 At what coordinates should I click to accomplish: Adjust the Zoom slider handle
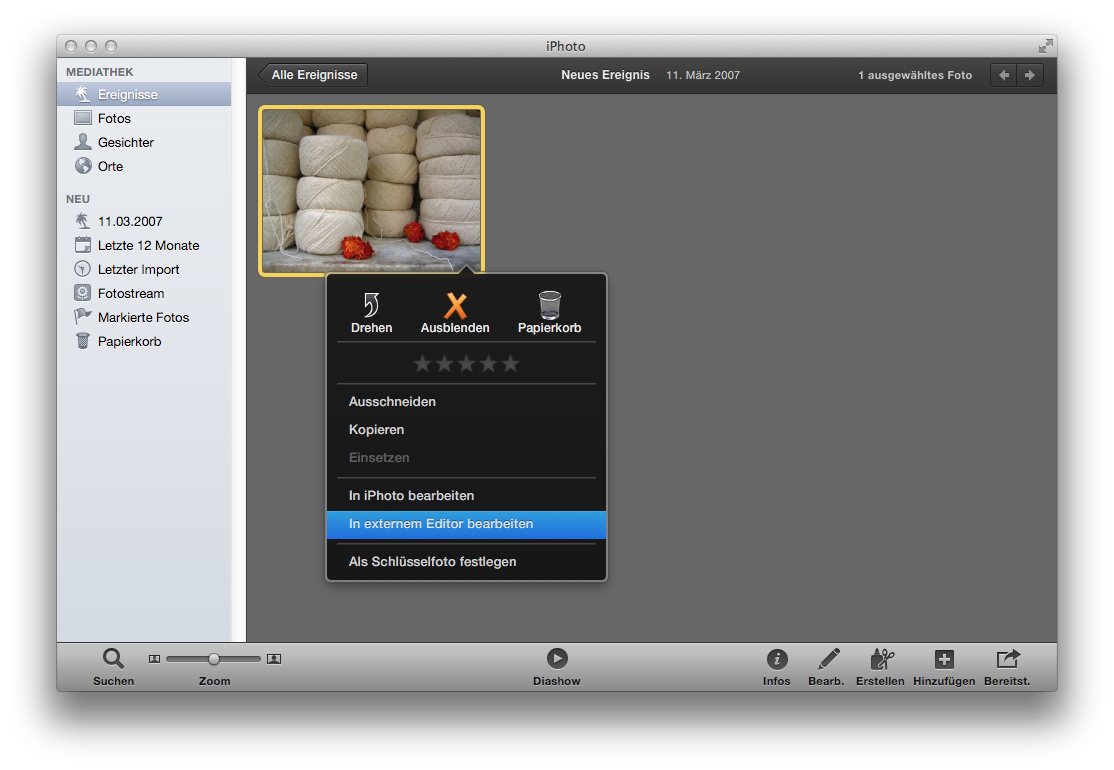213,659
